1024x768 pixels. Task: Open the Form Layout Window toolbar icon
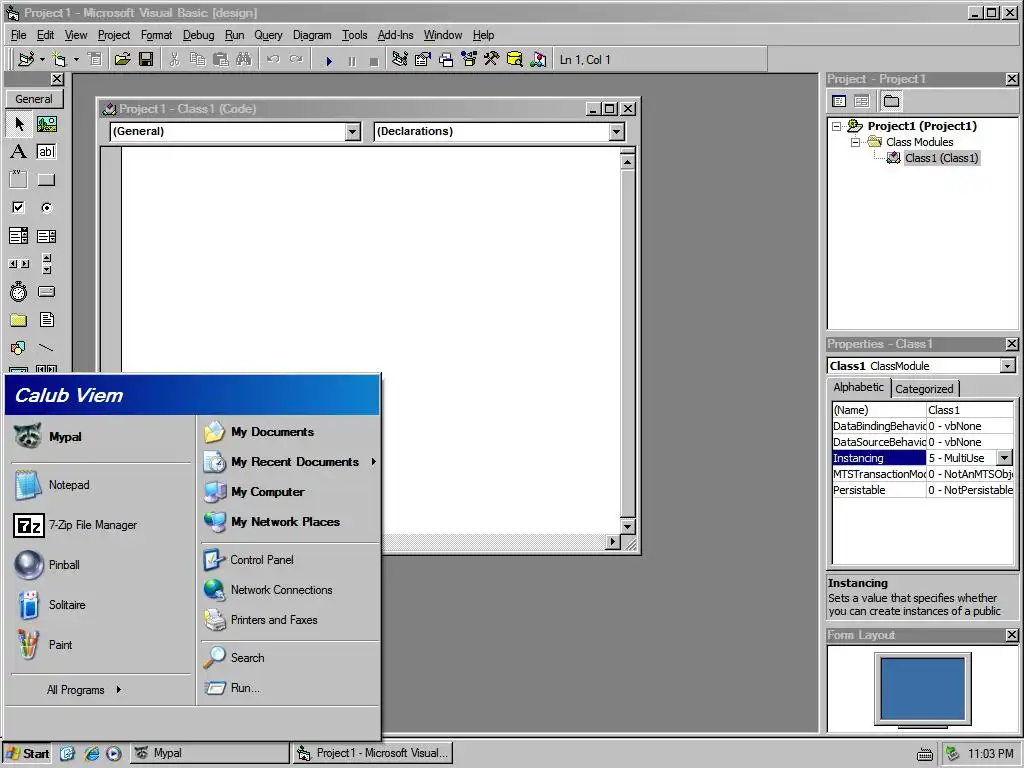(446, 60)
